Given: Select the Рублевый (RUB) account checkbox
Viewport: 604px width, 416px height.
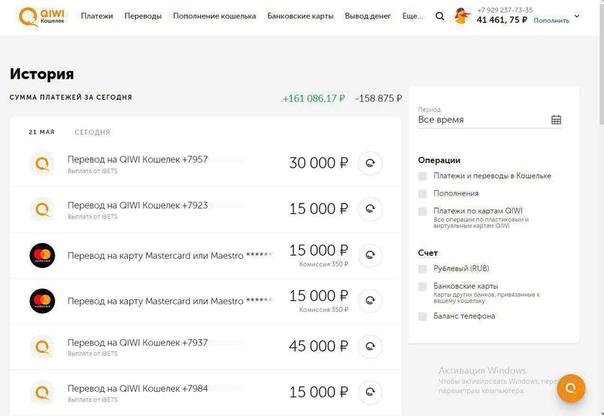Looking at the screenshot, I should point(423,269).
